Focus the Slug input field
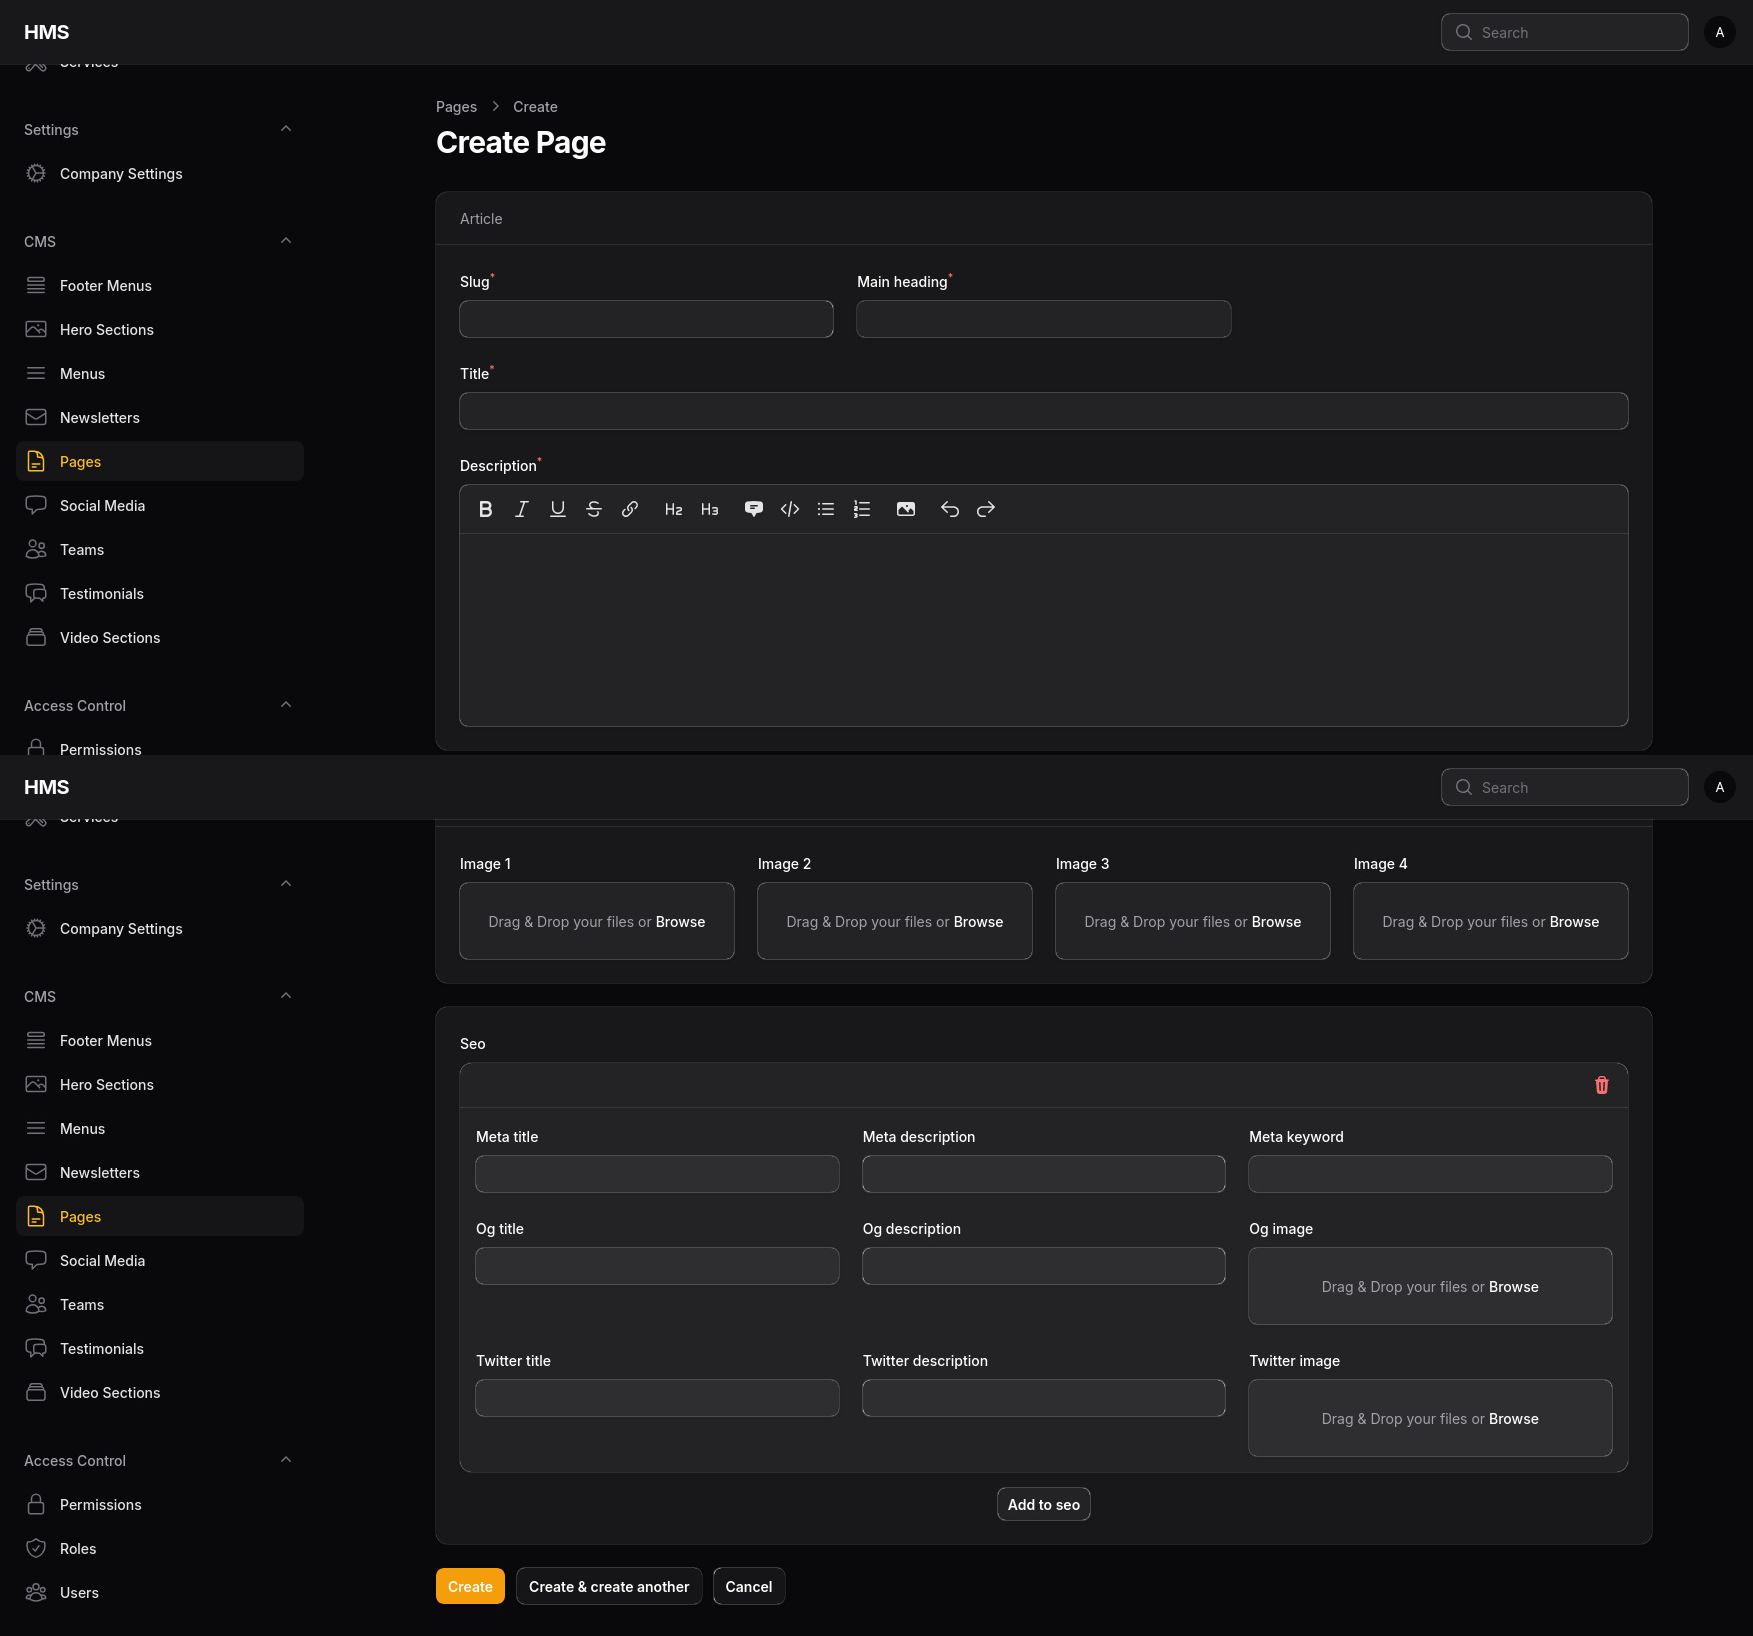This screenshot has width=1753, height=1636. point(646,319)
